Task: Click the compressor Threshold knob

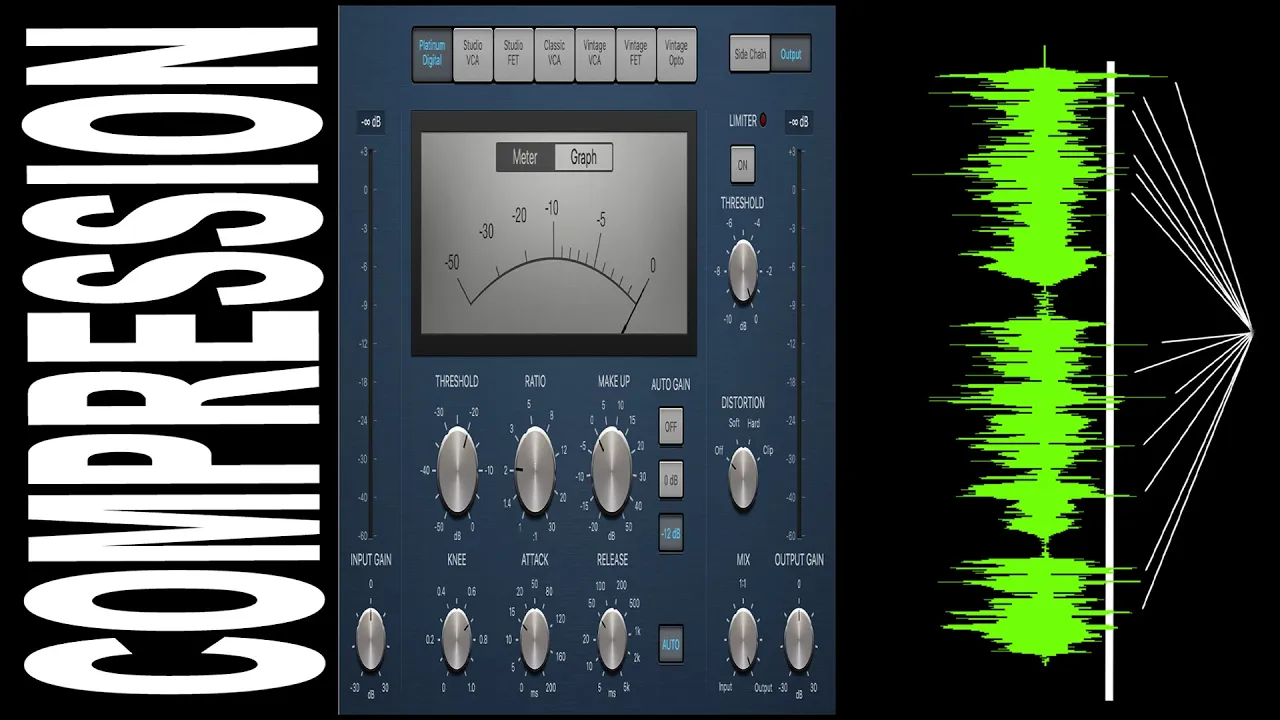Action: point(457,470)
